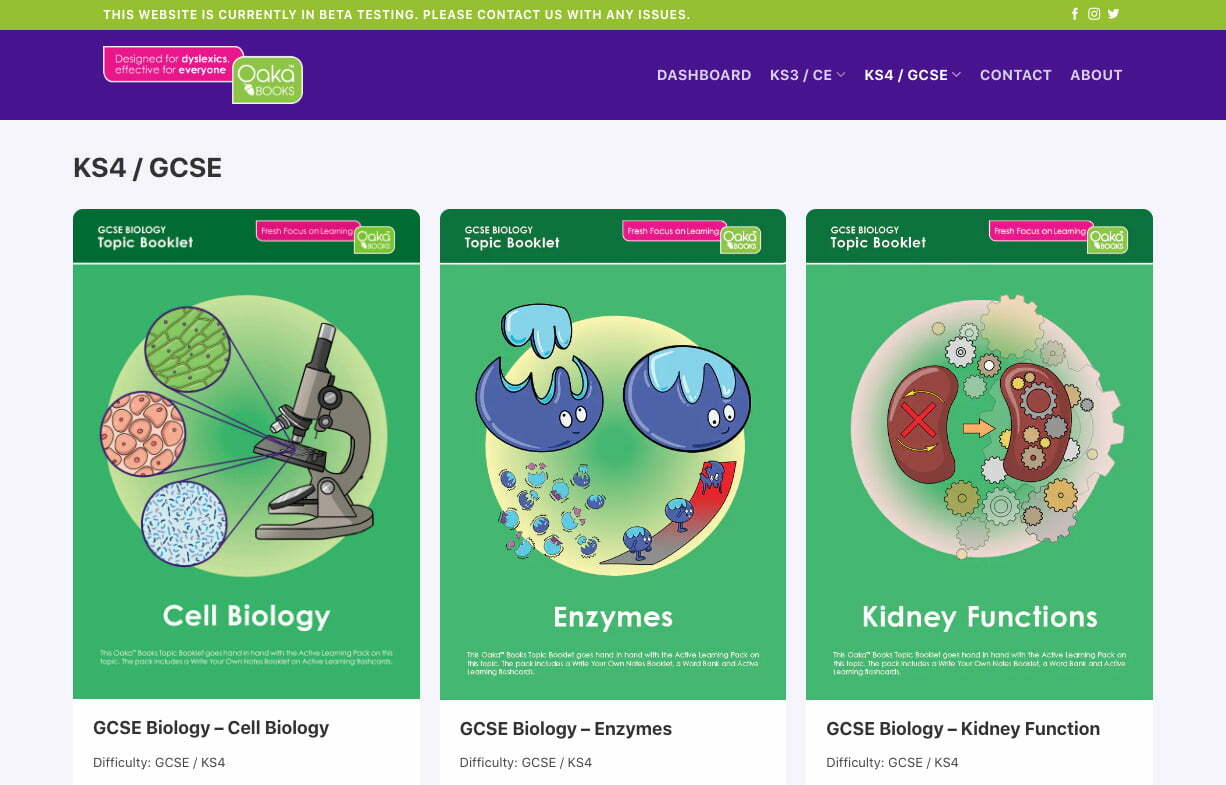Navigate to the About page
1226x785 pixels.
tap(1096, 75)
